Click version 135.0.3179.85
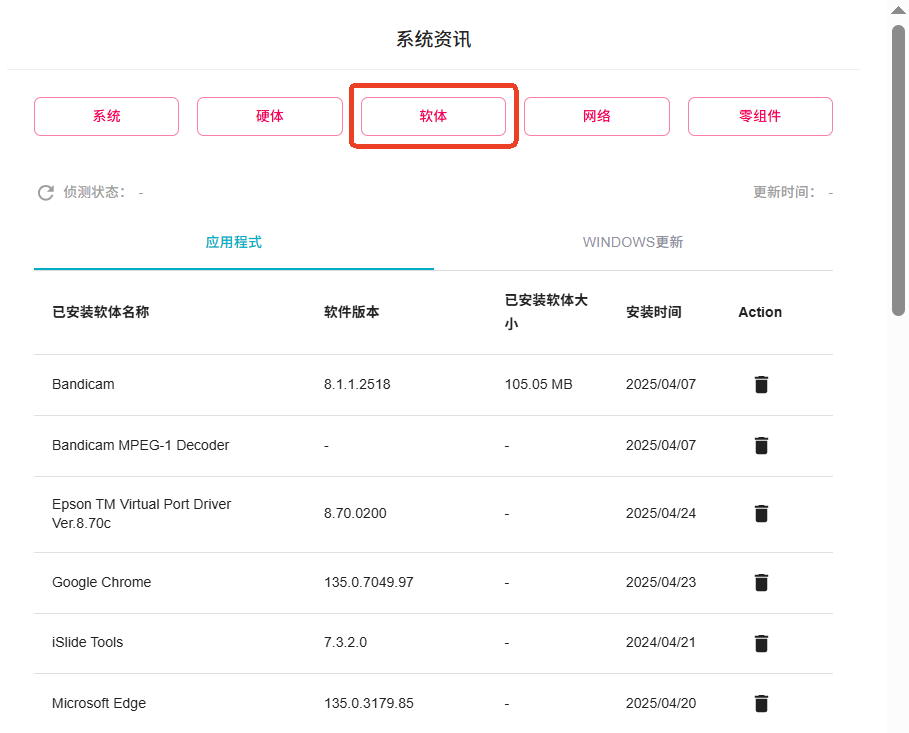 tap(369, 703)
